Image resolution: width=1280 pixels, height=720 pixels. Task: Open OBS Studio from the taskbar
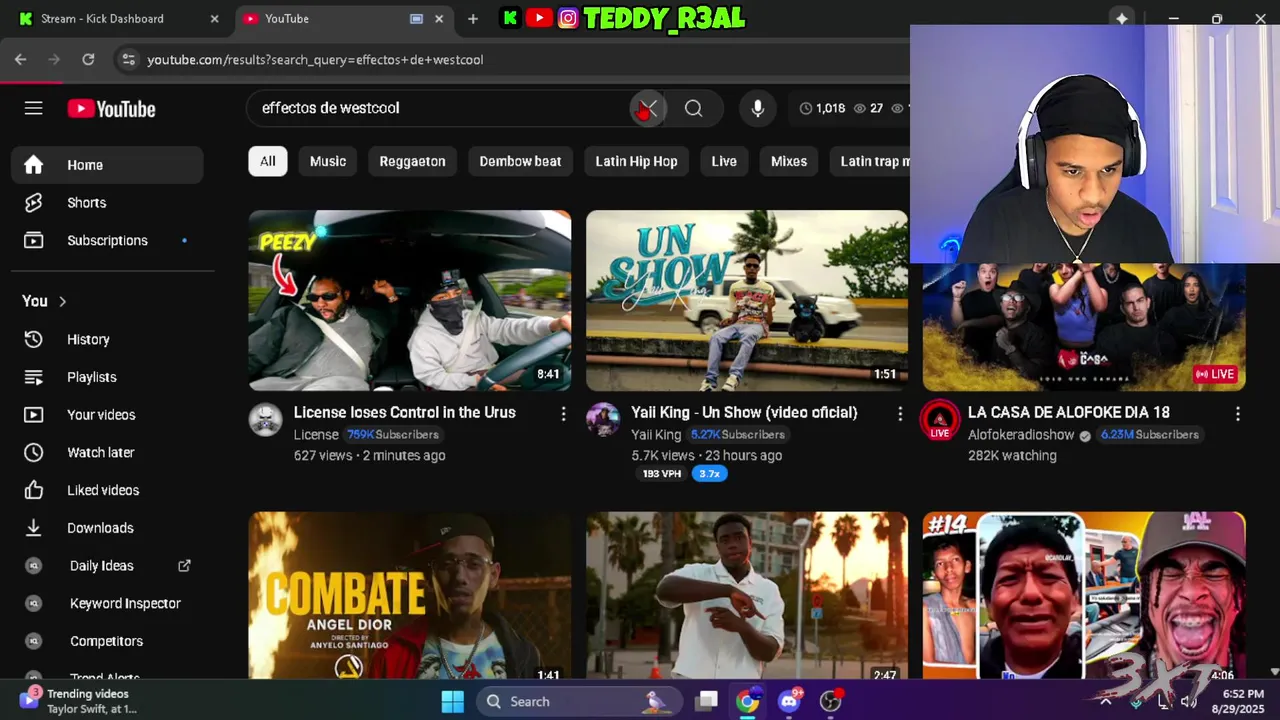[830, 701]
